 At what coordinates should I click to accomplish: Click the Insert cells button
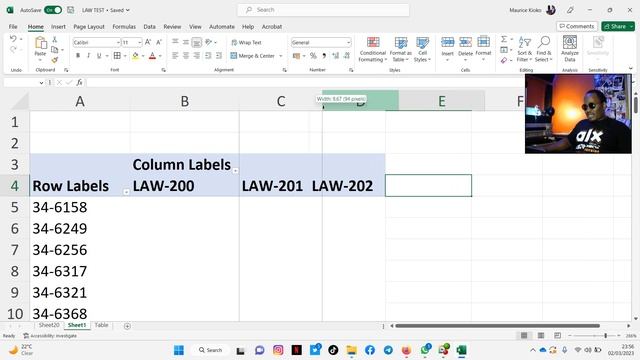[x=447, y=49]
